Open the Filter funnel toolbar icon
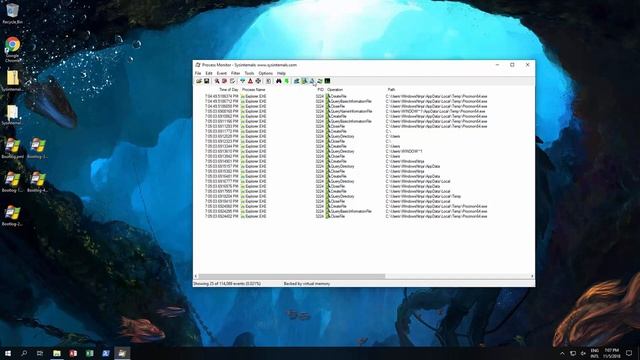Screen dimensions: 640x360 (242, 81)
